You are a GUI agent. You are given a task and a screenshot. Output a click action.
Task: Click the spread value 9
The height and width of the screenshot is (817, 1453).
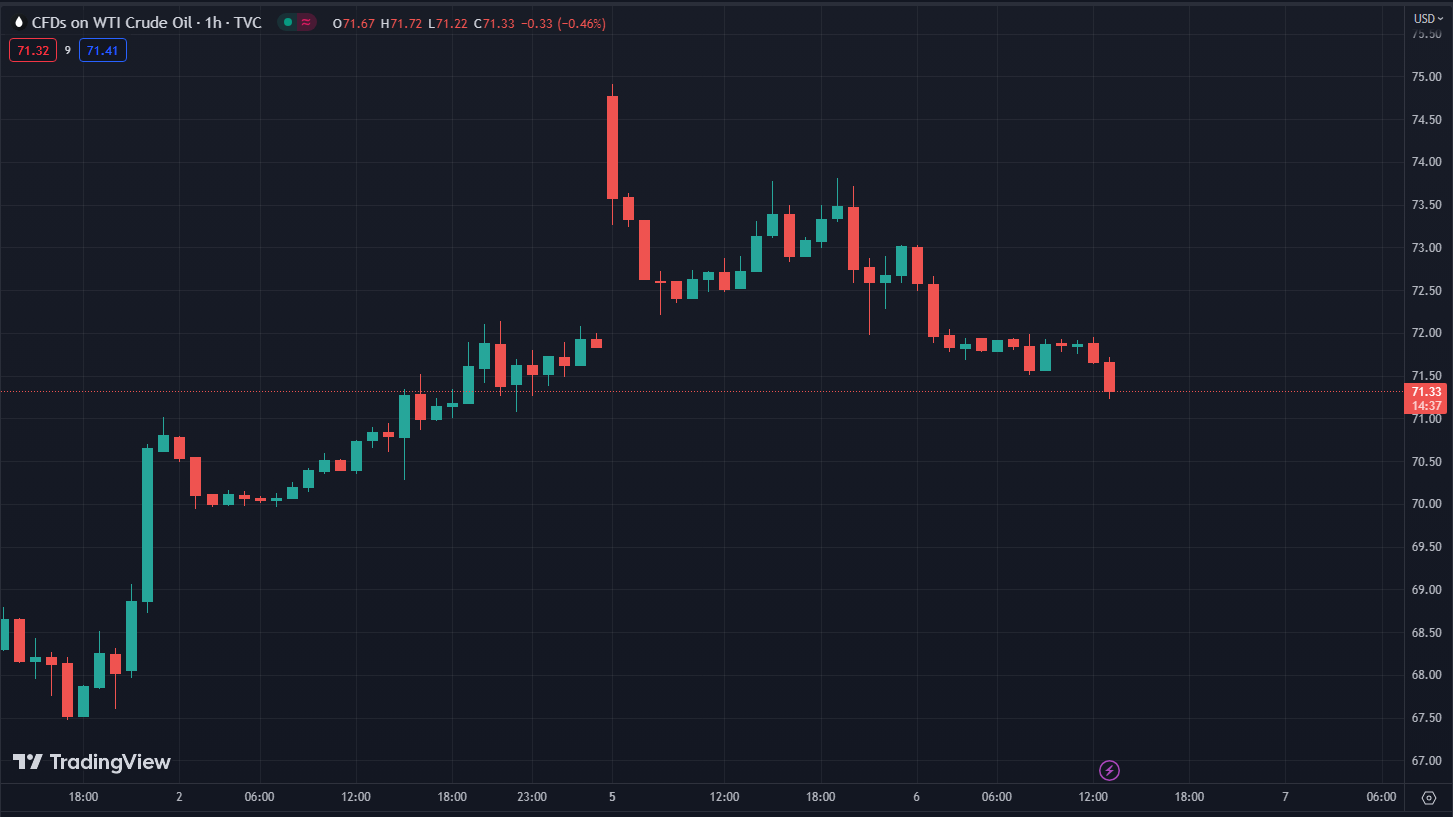(x=68, y=50)
